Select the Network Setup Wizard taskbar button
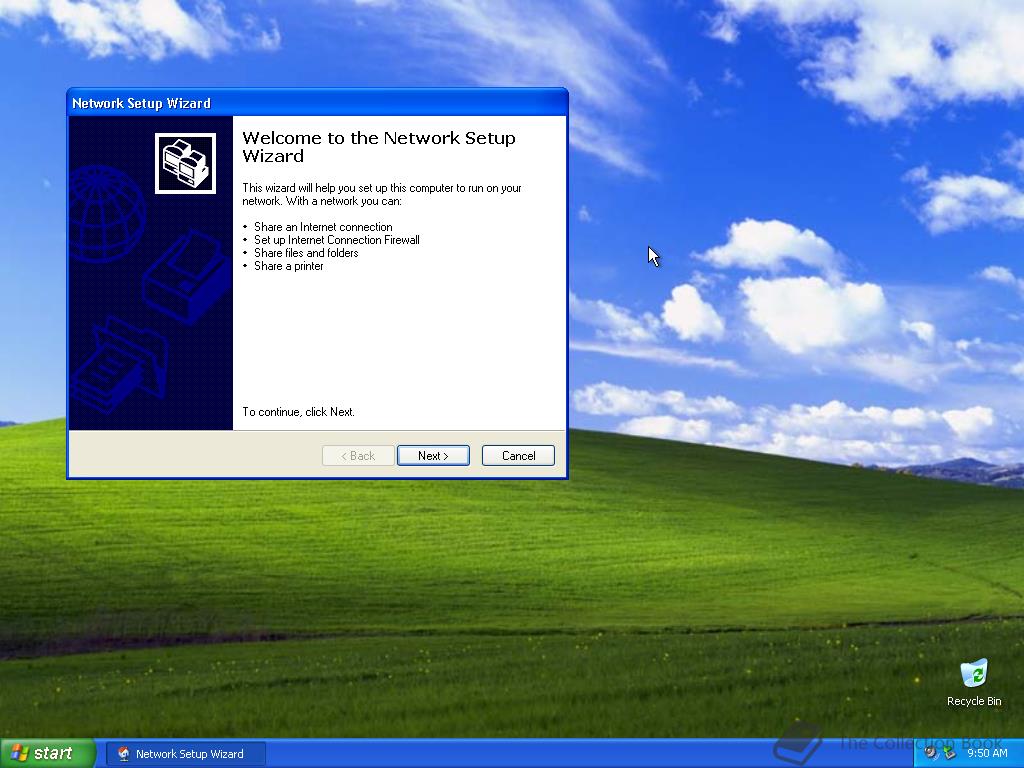1024x768 pixels. point(185,754)
